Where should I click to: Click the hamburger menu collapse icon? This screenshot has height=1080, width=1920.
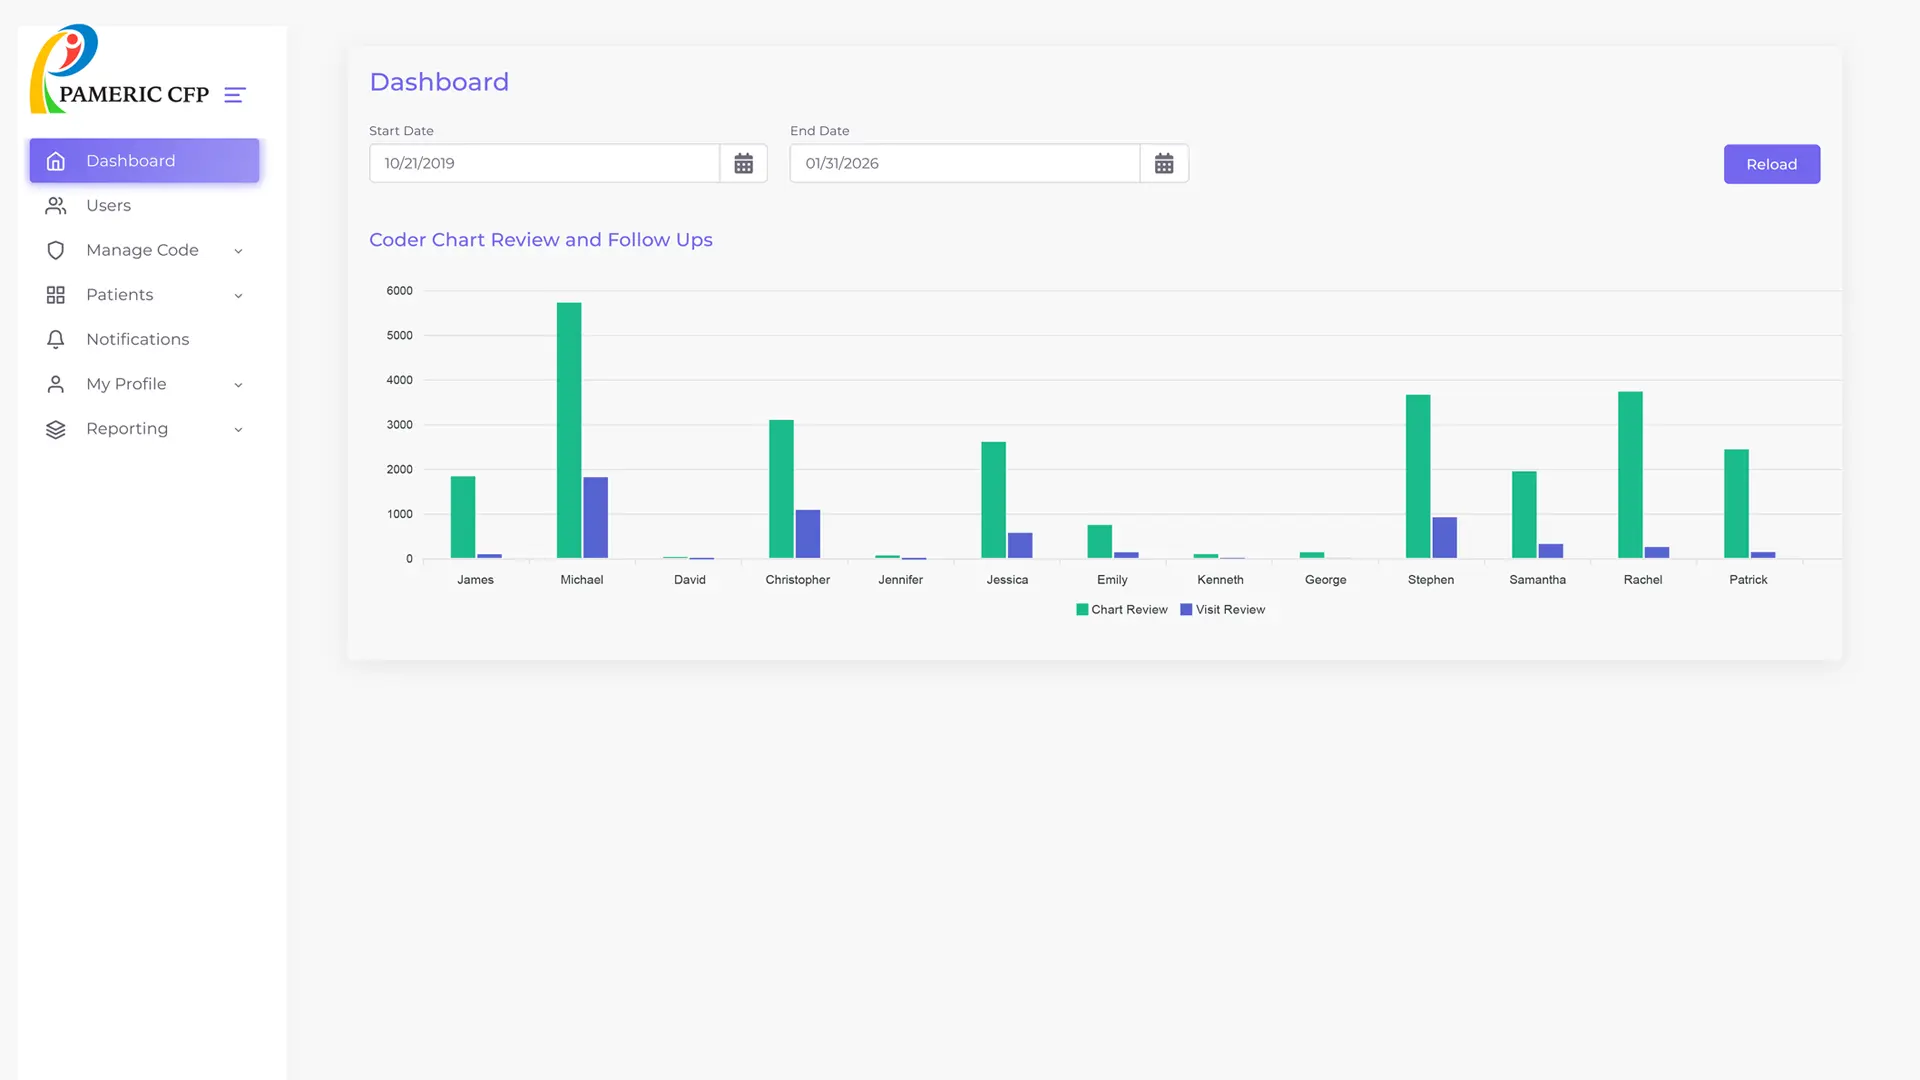[x=235, y=95]
